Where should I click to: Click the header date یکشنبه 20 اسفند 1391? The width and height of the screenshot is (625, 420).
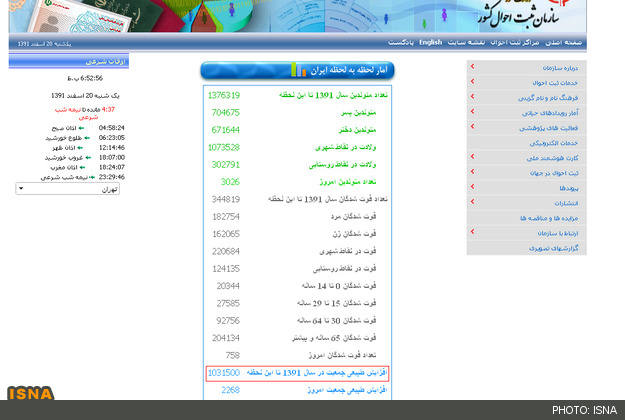coord(44,44)
